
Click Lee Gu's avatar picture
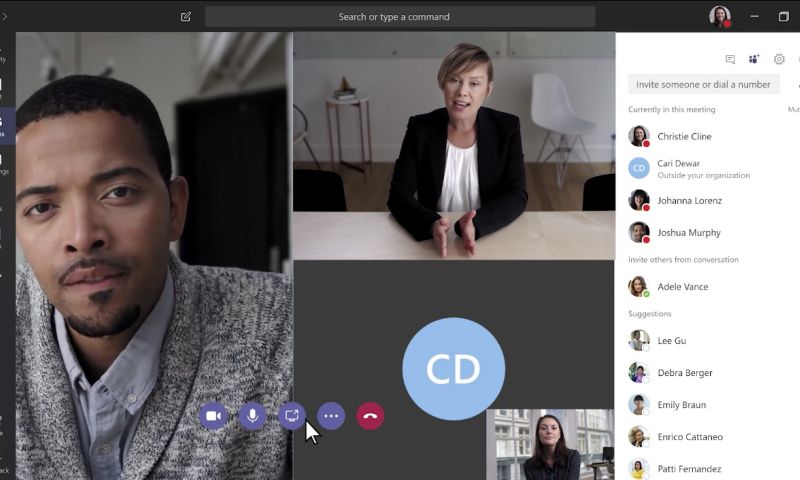click(x=639, y=341)
